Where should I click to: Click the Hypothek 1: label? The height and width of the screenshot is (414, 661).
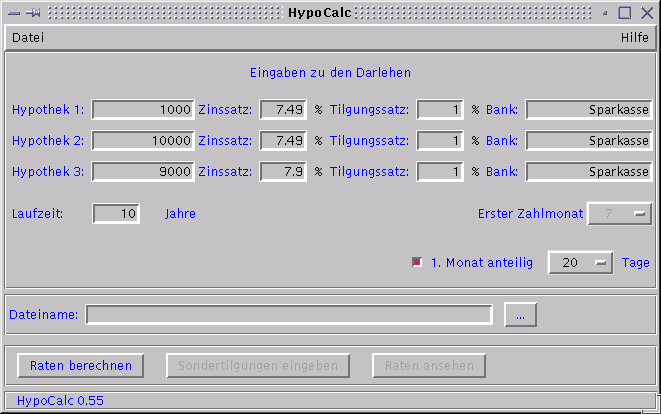pos(48,110)
